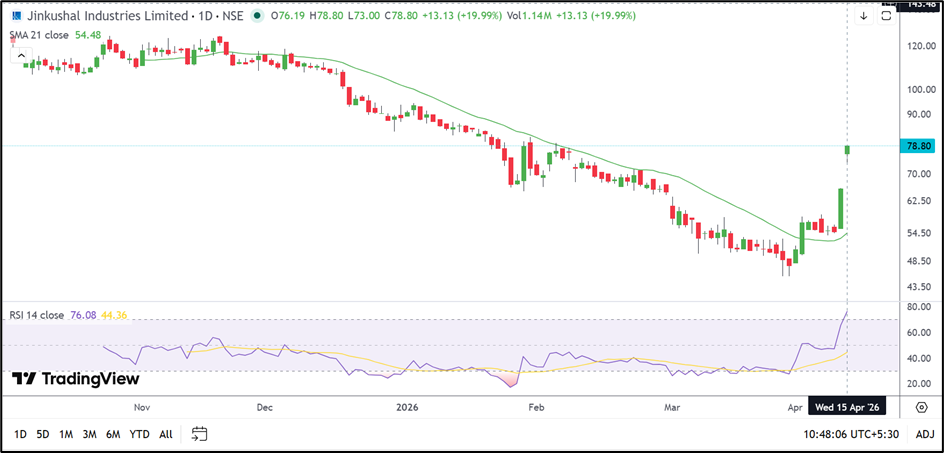Click the Wed 15 Apr '26 date marker
Image resolution: width=944 pixels, height=453 pixels.
[x=847, y=407]
